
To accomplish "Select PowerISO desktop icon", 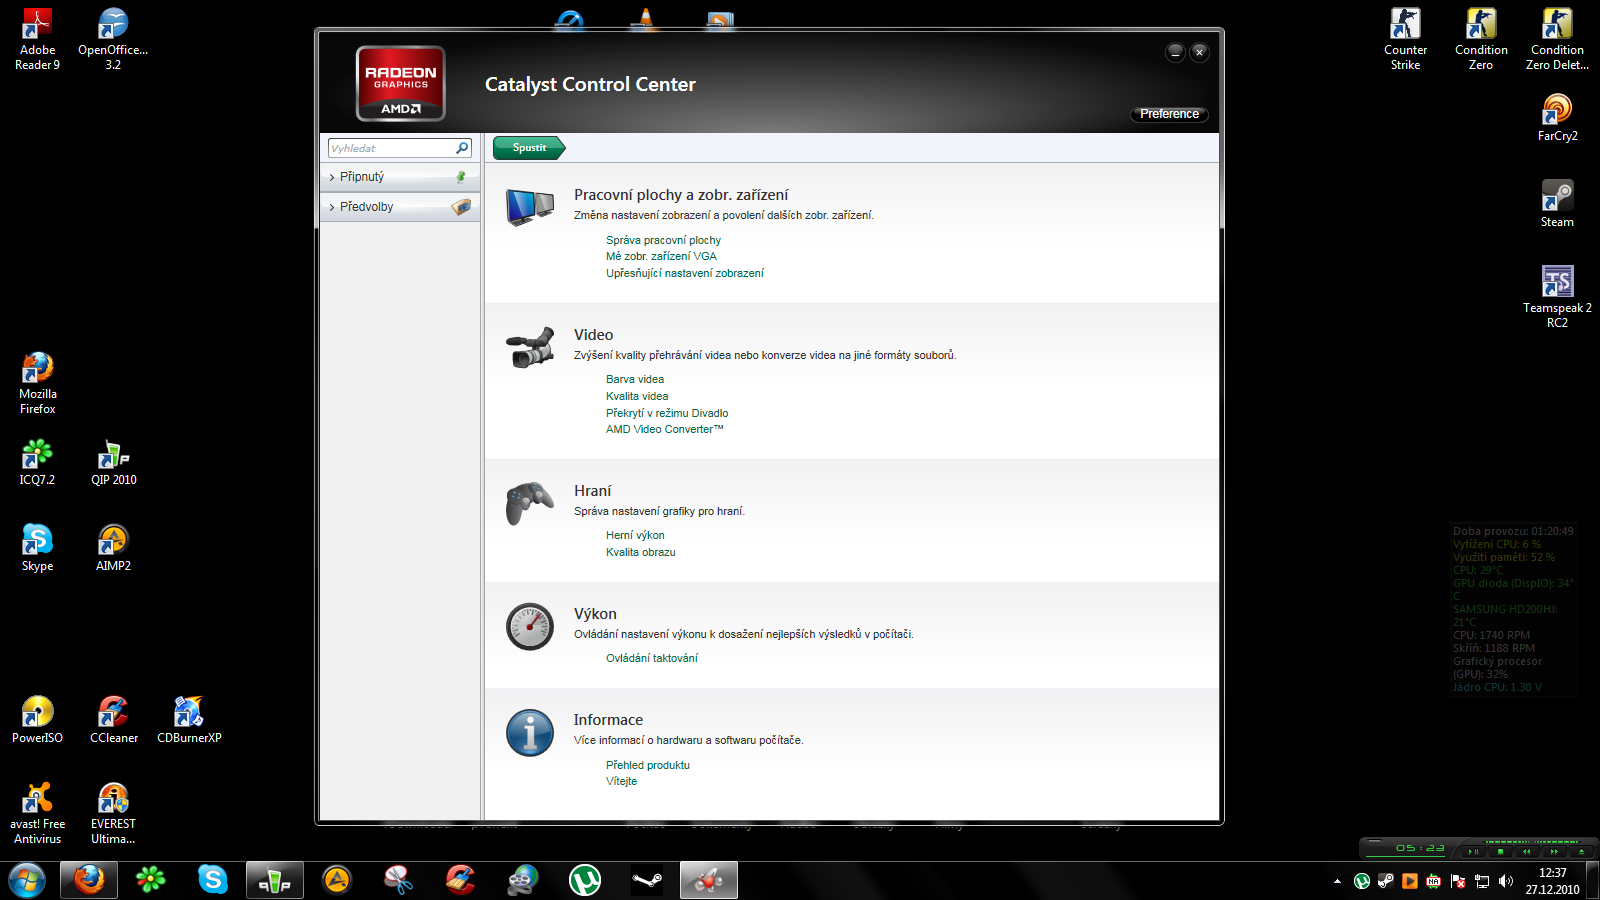I will (x=37, y=720).
